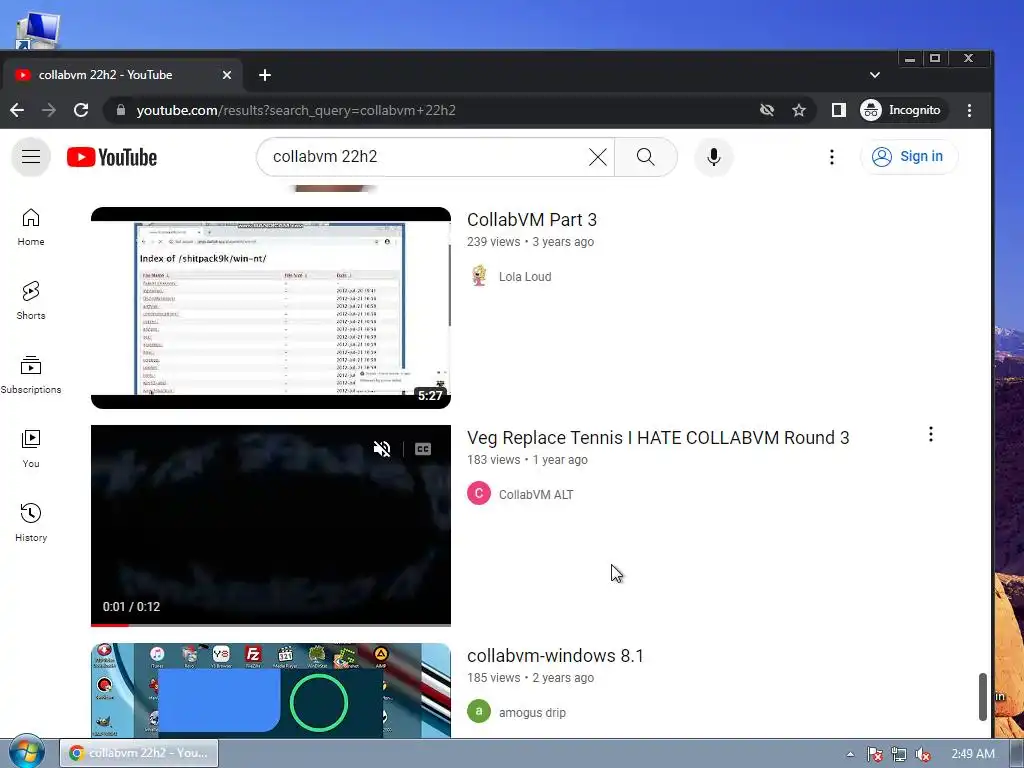1024x768 pixels.
Task: Go forward in Chrome
Action: [49, 110]
